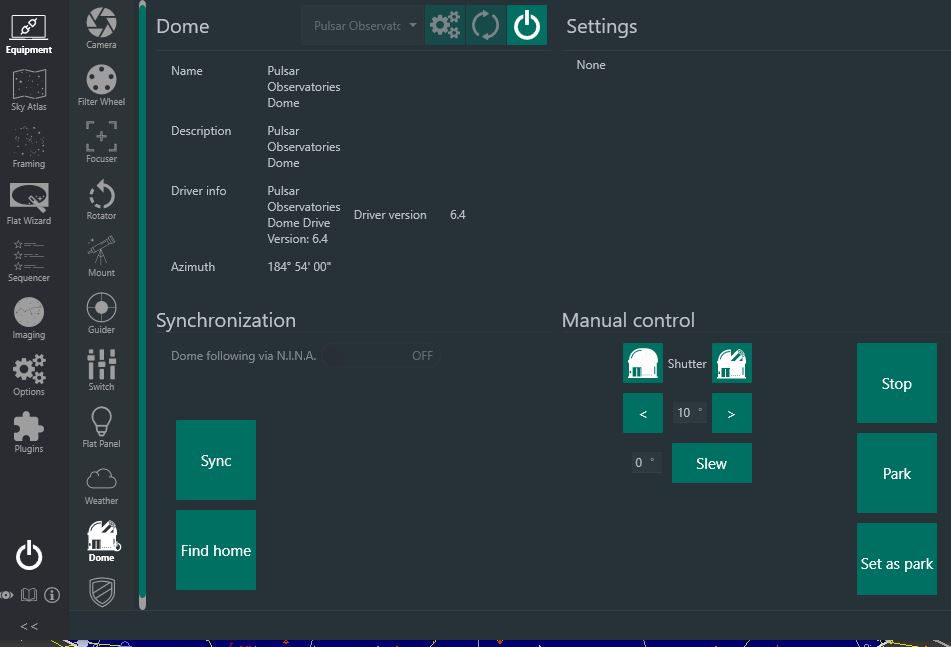Click the open-dome icon right of Shutter
This screenshot has width=951, height=647.
[731, 363]
